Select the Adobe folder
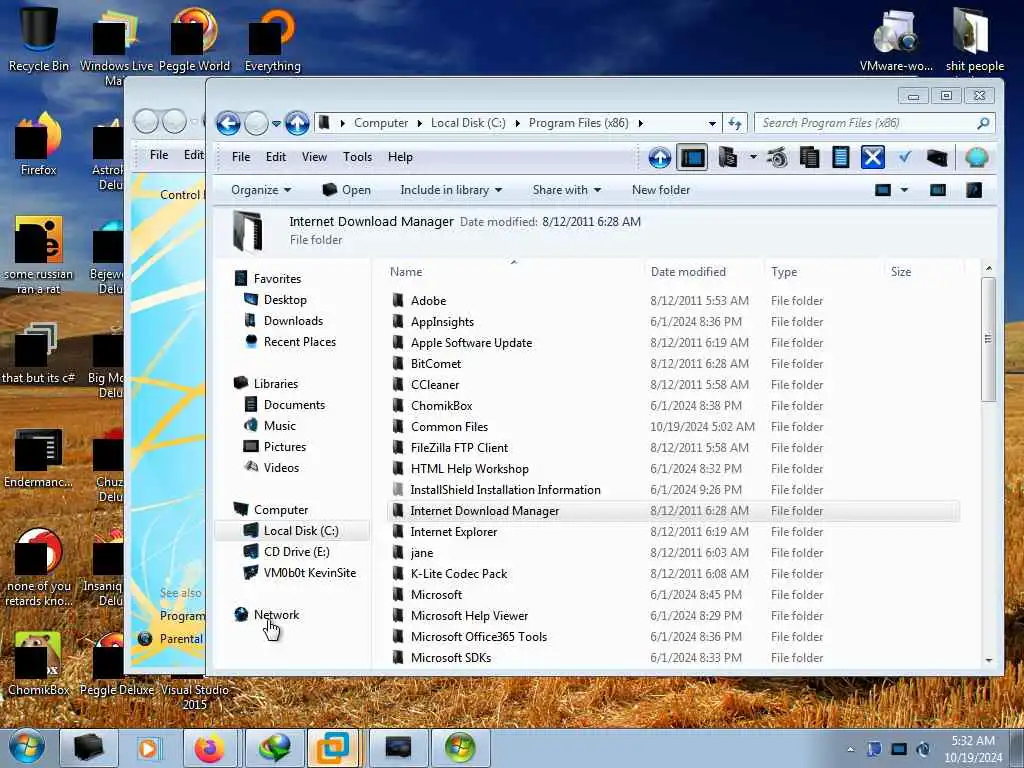 (x=428, y=301)
